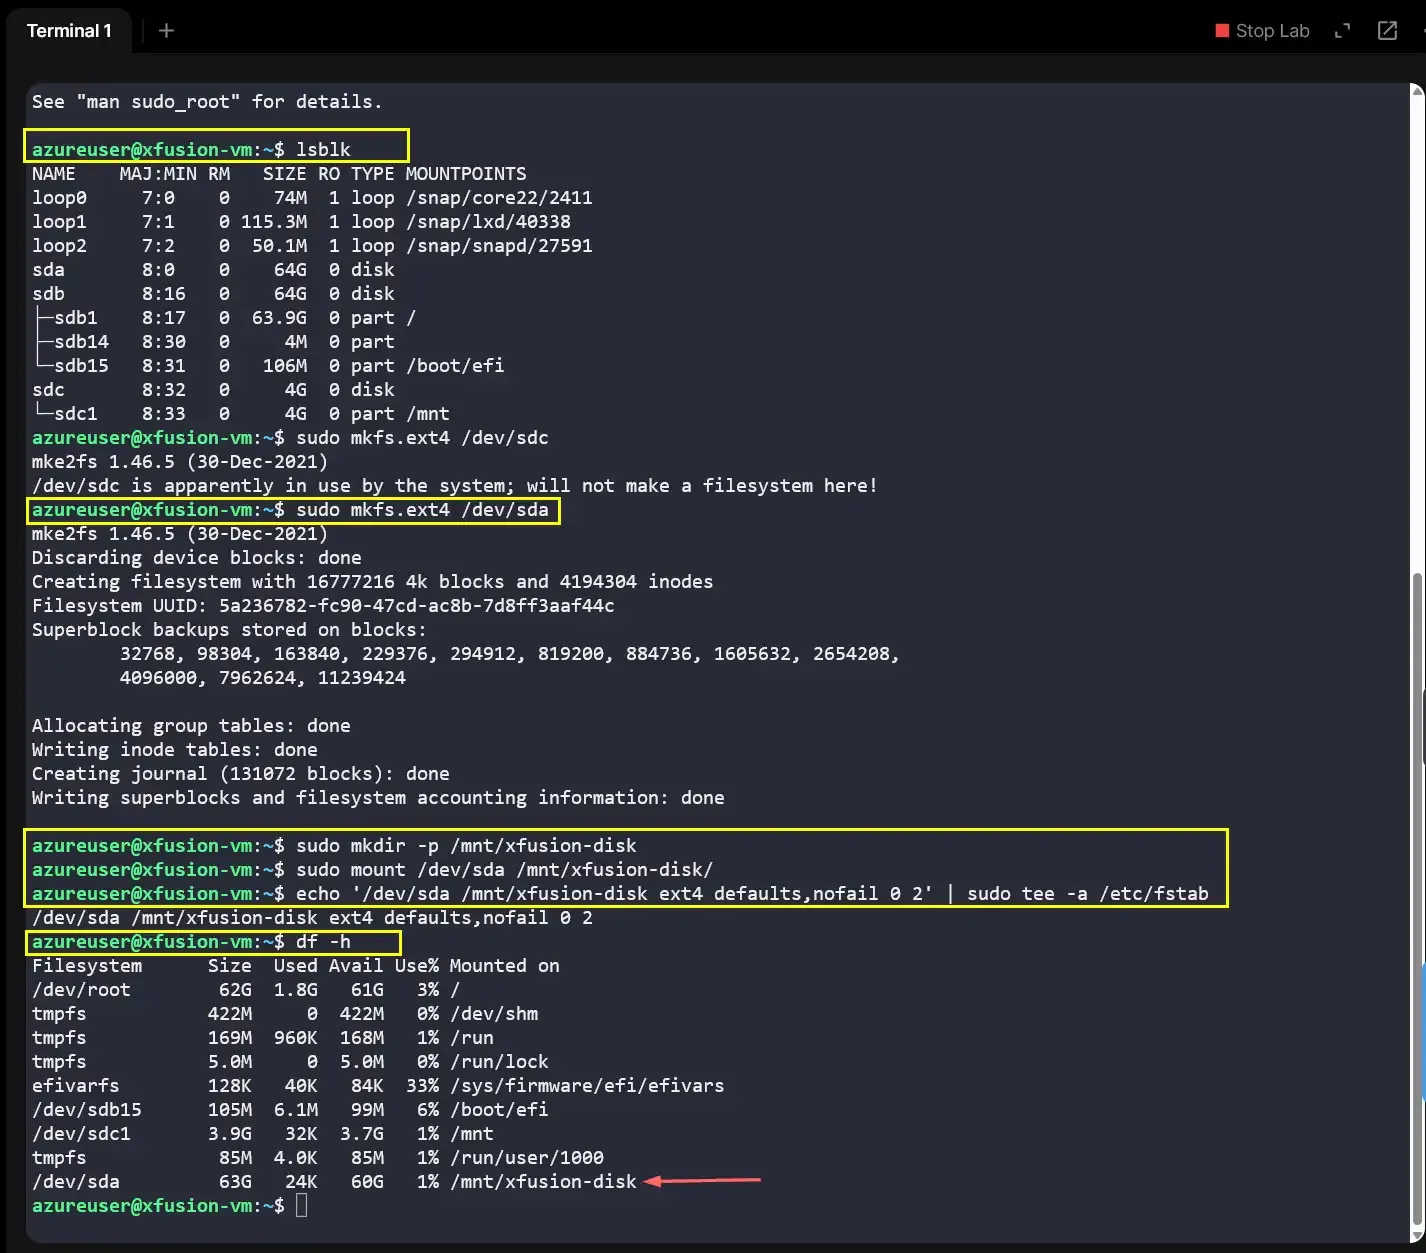
Task: Click the "Writing superblocks and filesystem accounting" line
Action: point(378,798)
